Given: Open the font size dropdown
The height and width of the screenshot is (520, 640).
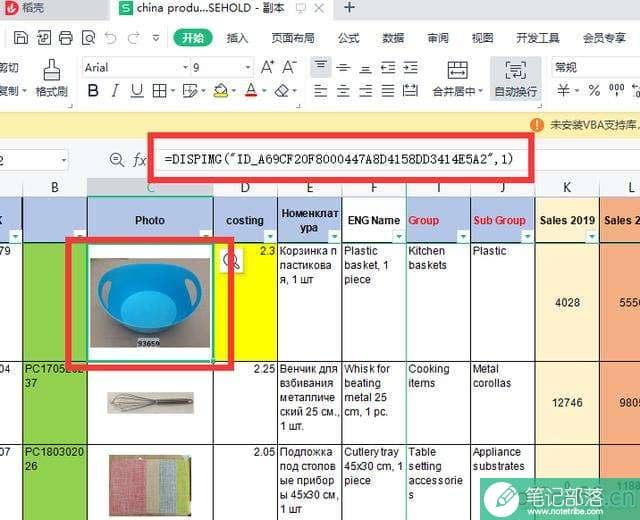Looking at the screenshot, I should coord(248,67).
